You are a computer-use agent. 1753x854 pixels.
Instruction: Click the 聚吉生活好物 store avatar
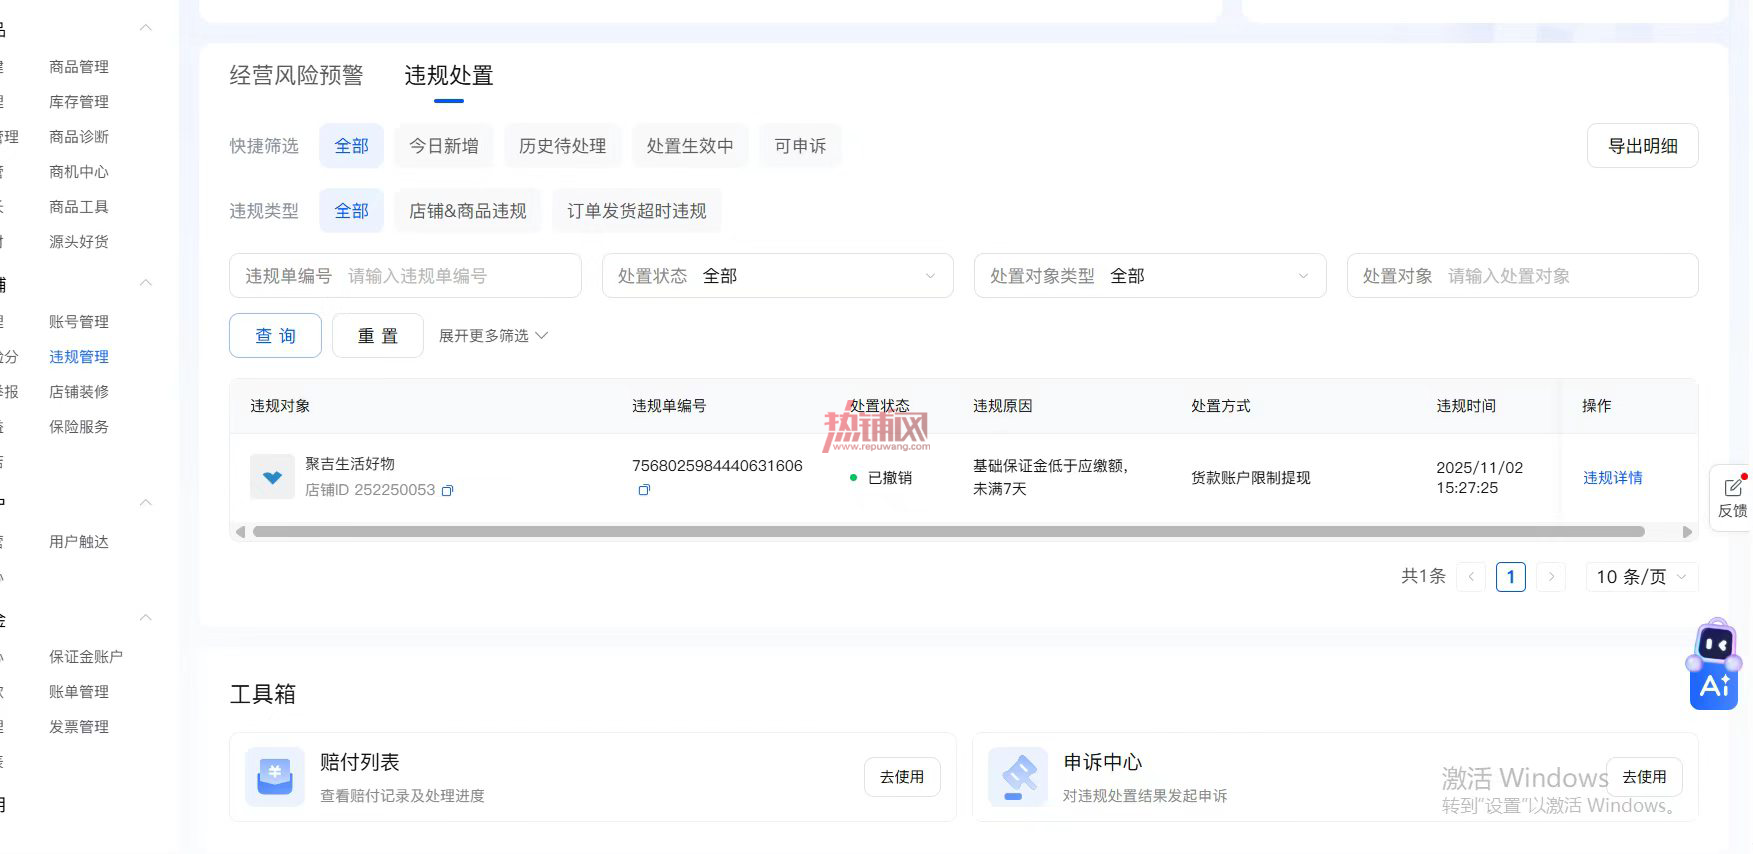[272, 477]
